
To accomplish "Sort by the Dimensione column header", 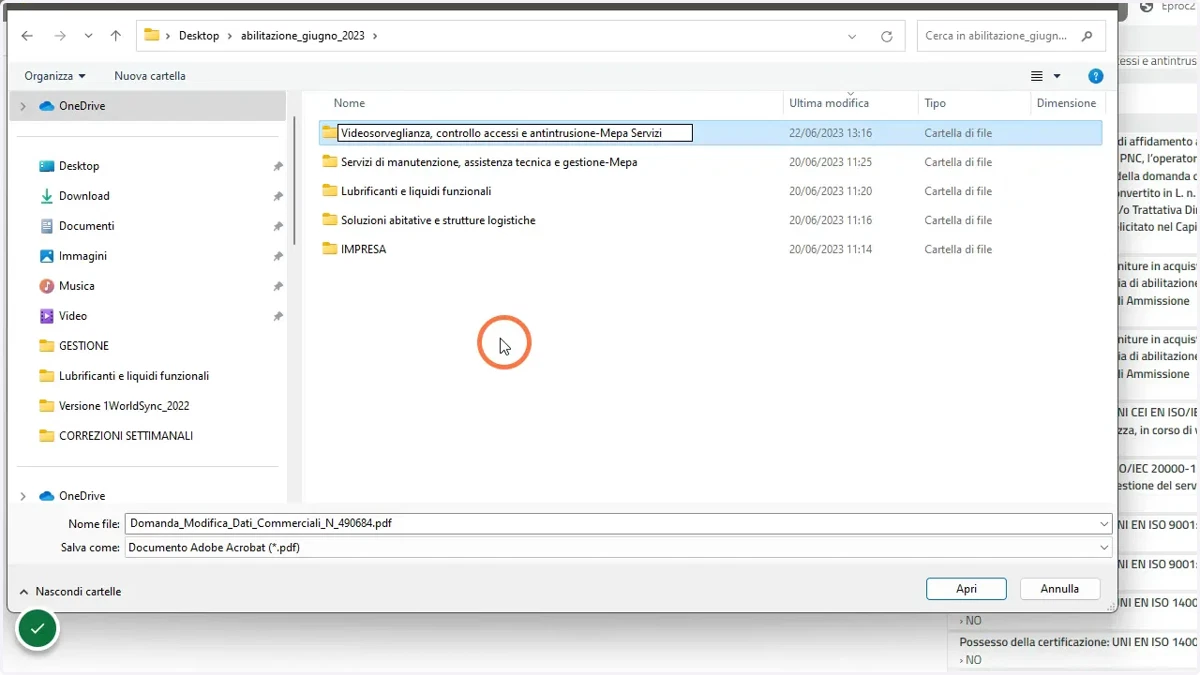I will [1066, 103].
